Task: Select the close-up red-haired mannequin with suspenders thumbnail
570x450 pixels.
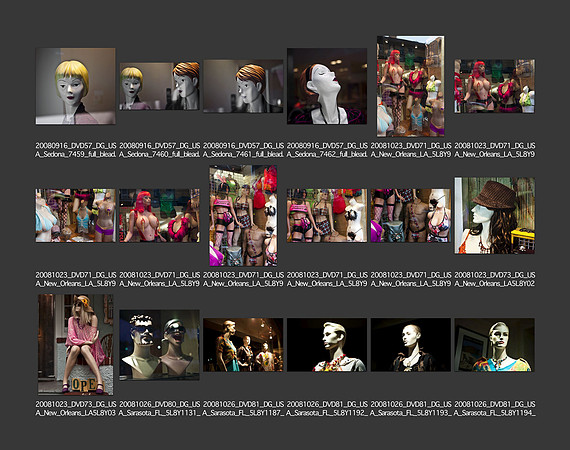Action: (x=159, y=216)
